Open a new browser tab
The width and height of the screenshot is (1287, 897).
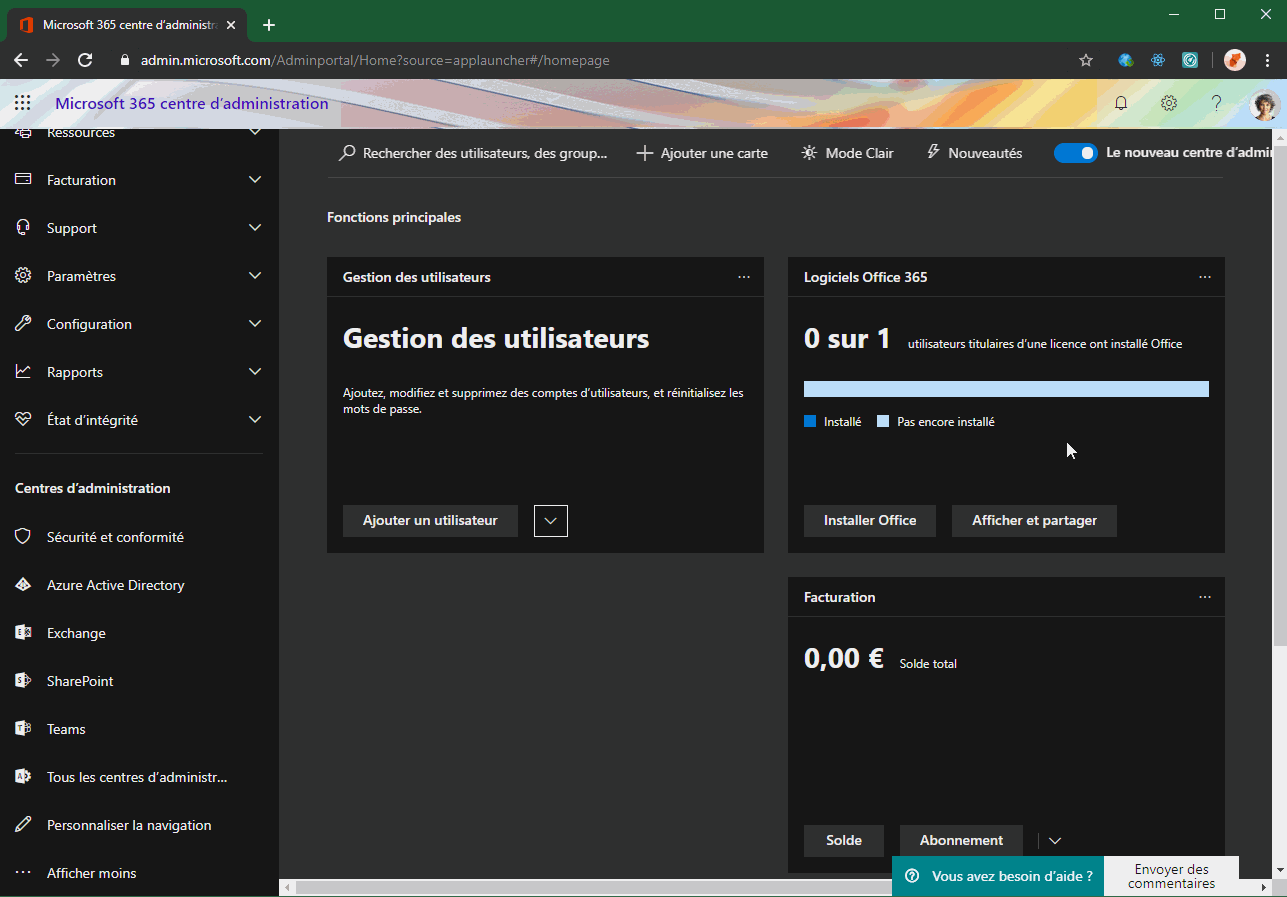click(269, 25)
